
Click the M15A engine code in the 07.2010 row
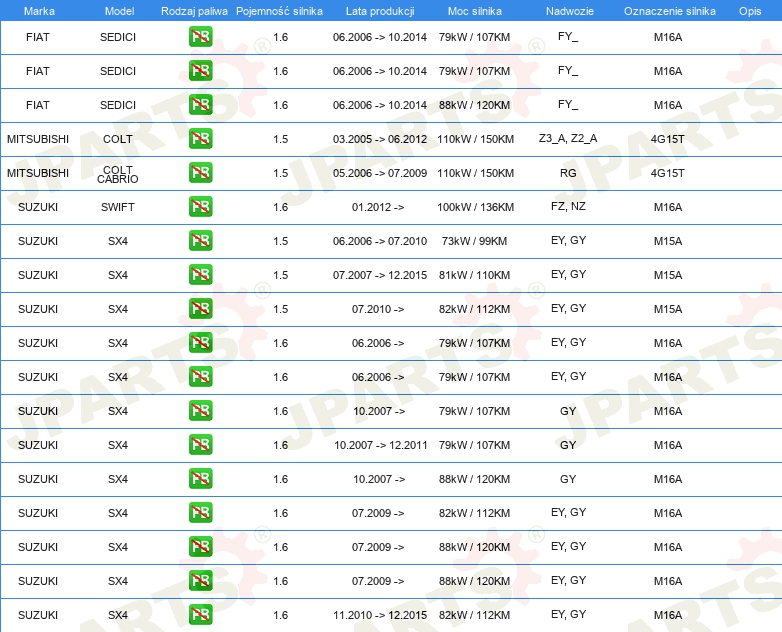(668, 309)
